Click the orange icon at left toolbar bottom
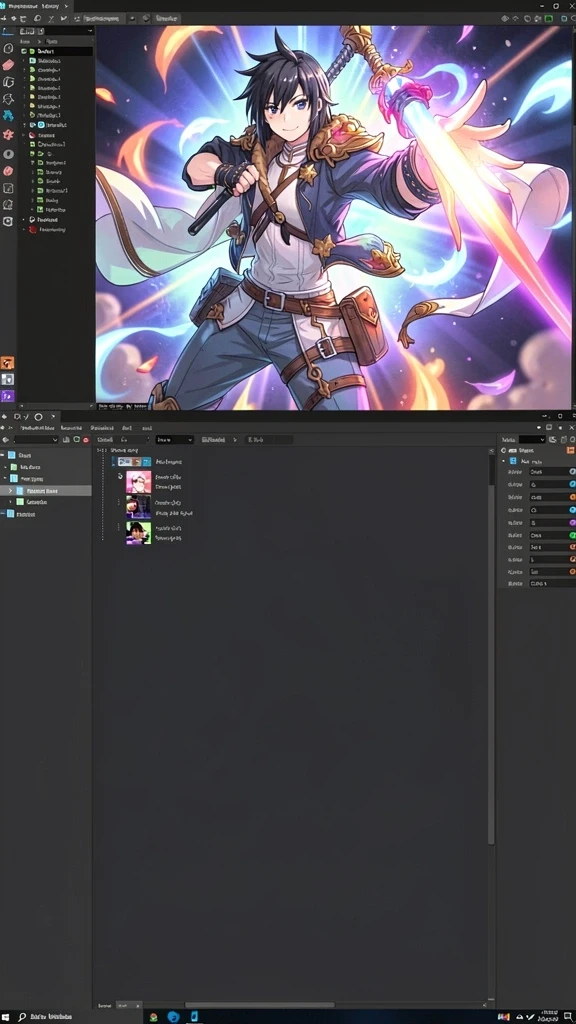This screenshot has width=576, height=1024. (x=8, y=363)
